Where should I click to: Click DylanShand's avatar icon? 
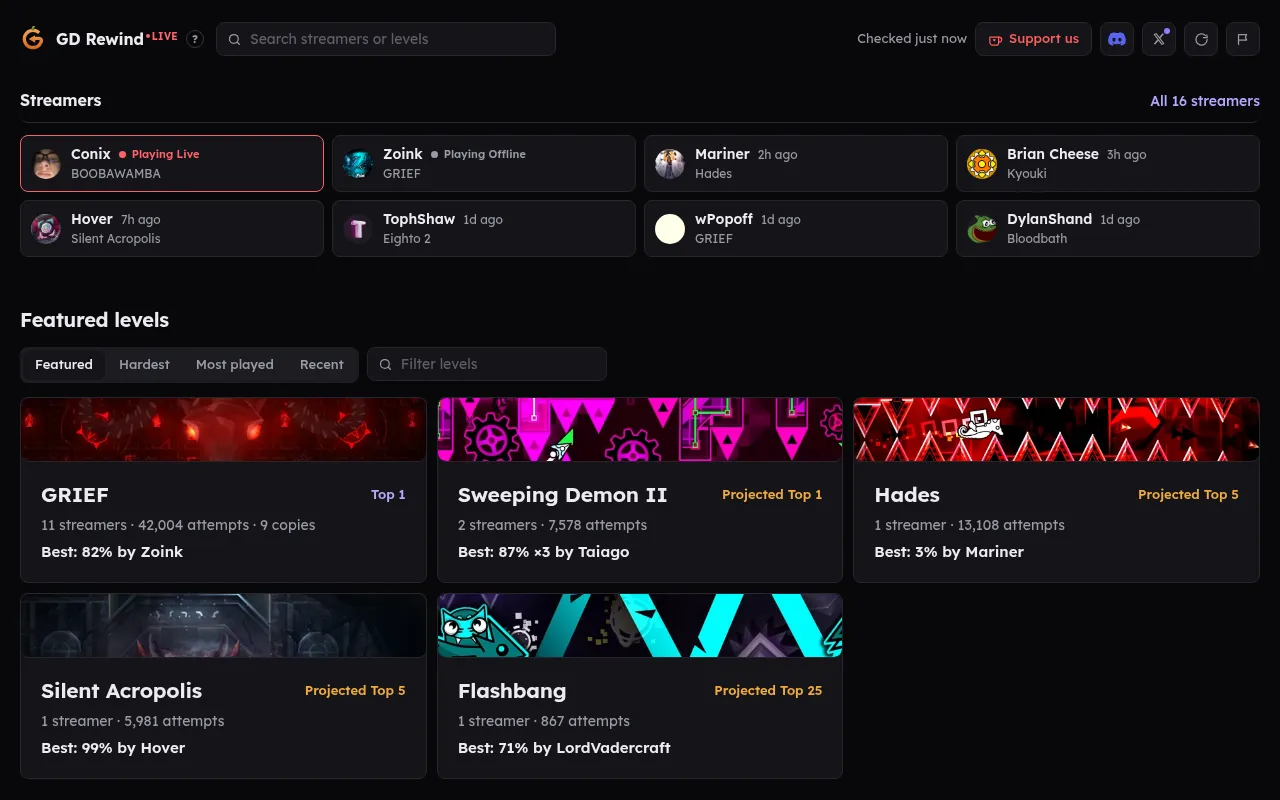[982, 229]
